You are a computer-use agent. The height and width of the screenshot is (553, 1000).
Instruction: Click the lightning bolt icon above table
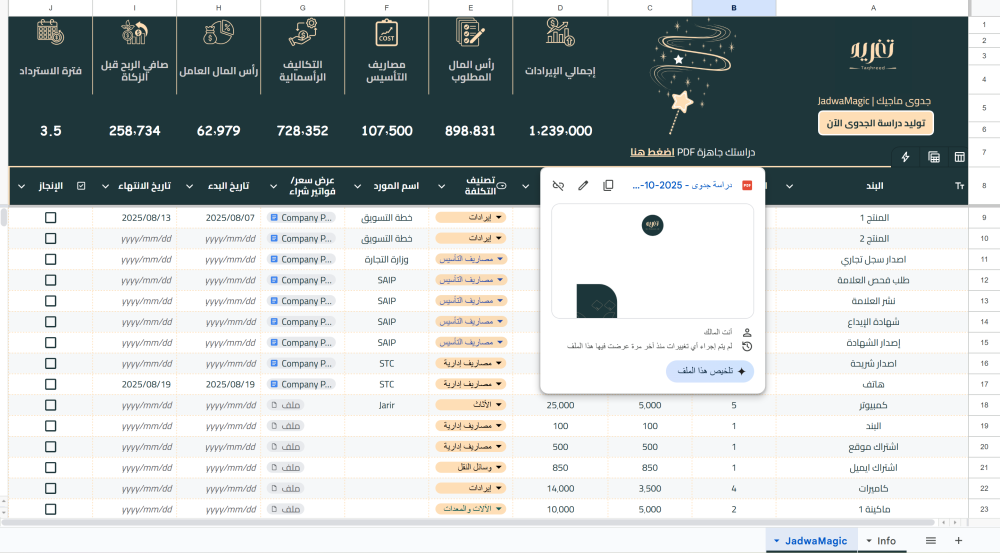click(x=906, y=157)
